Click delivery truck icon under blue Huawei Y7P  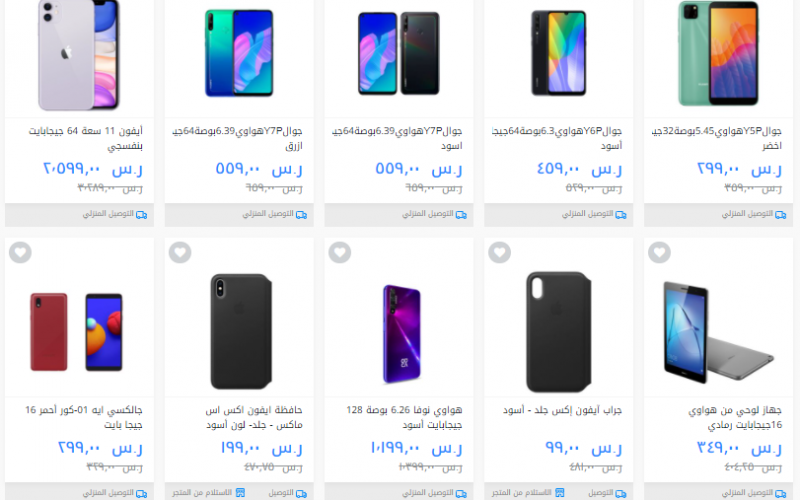point(302,215)
